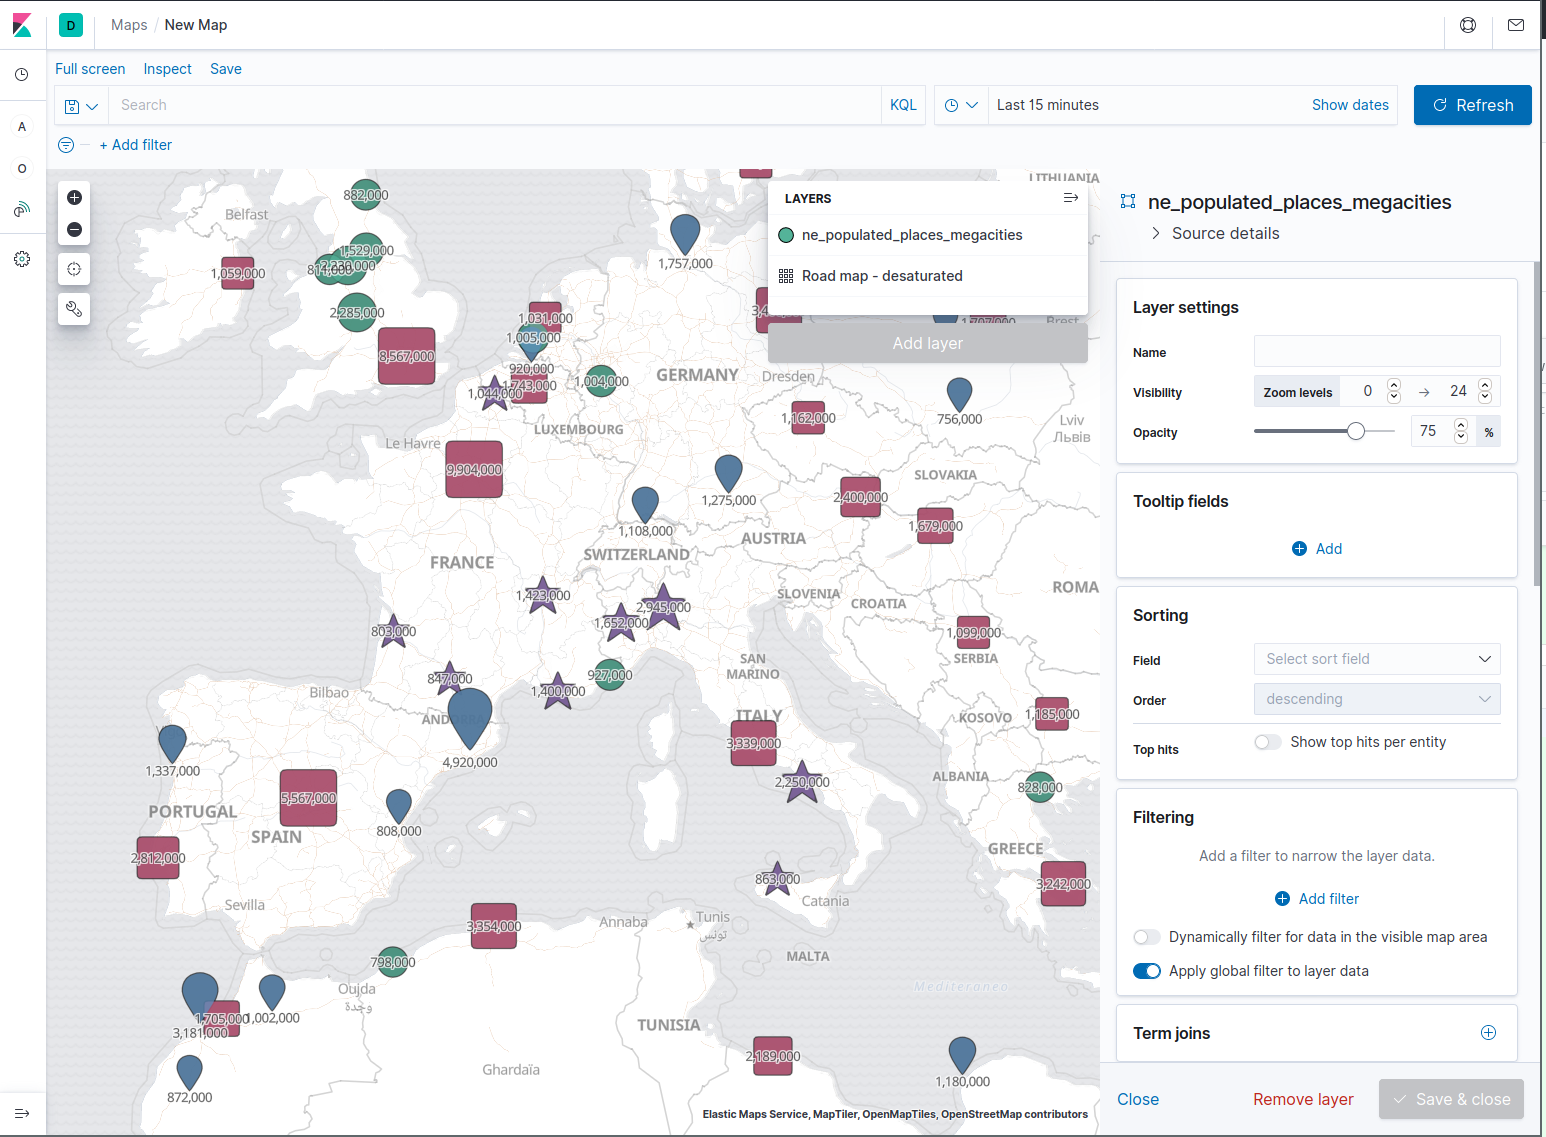Click Inspect menu item

167,69
